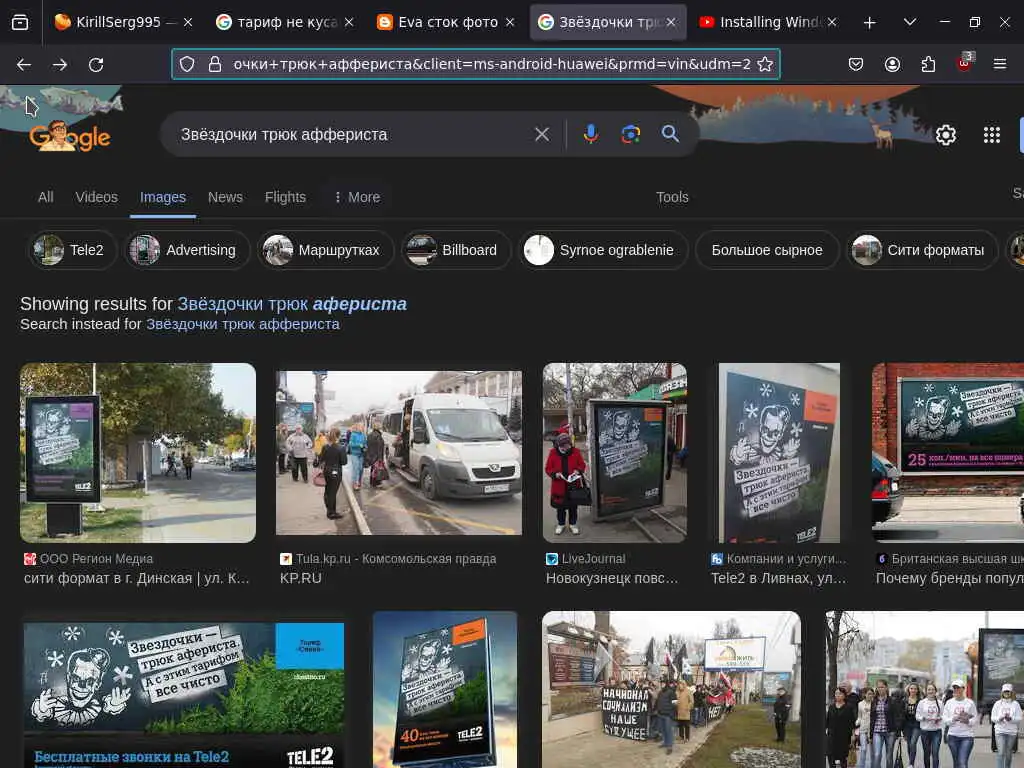
Task: Close the Installing Windows YouTube tab
Action: [832, 22]
